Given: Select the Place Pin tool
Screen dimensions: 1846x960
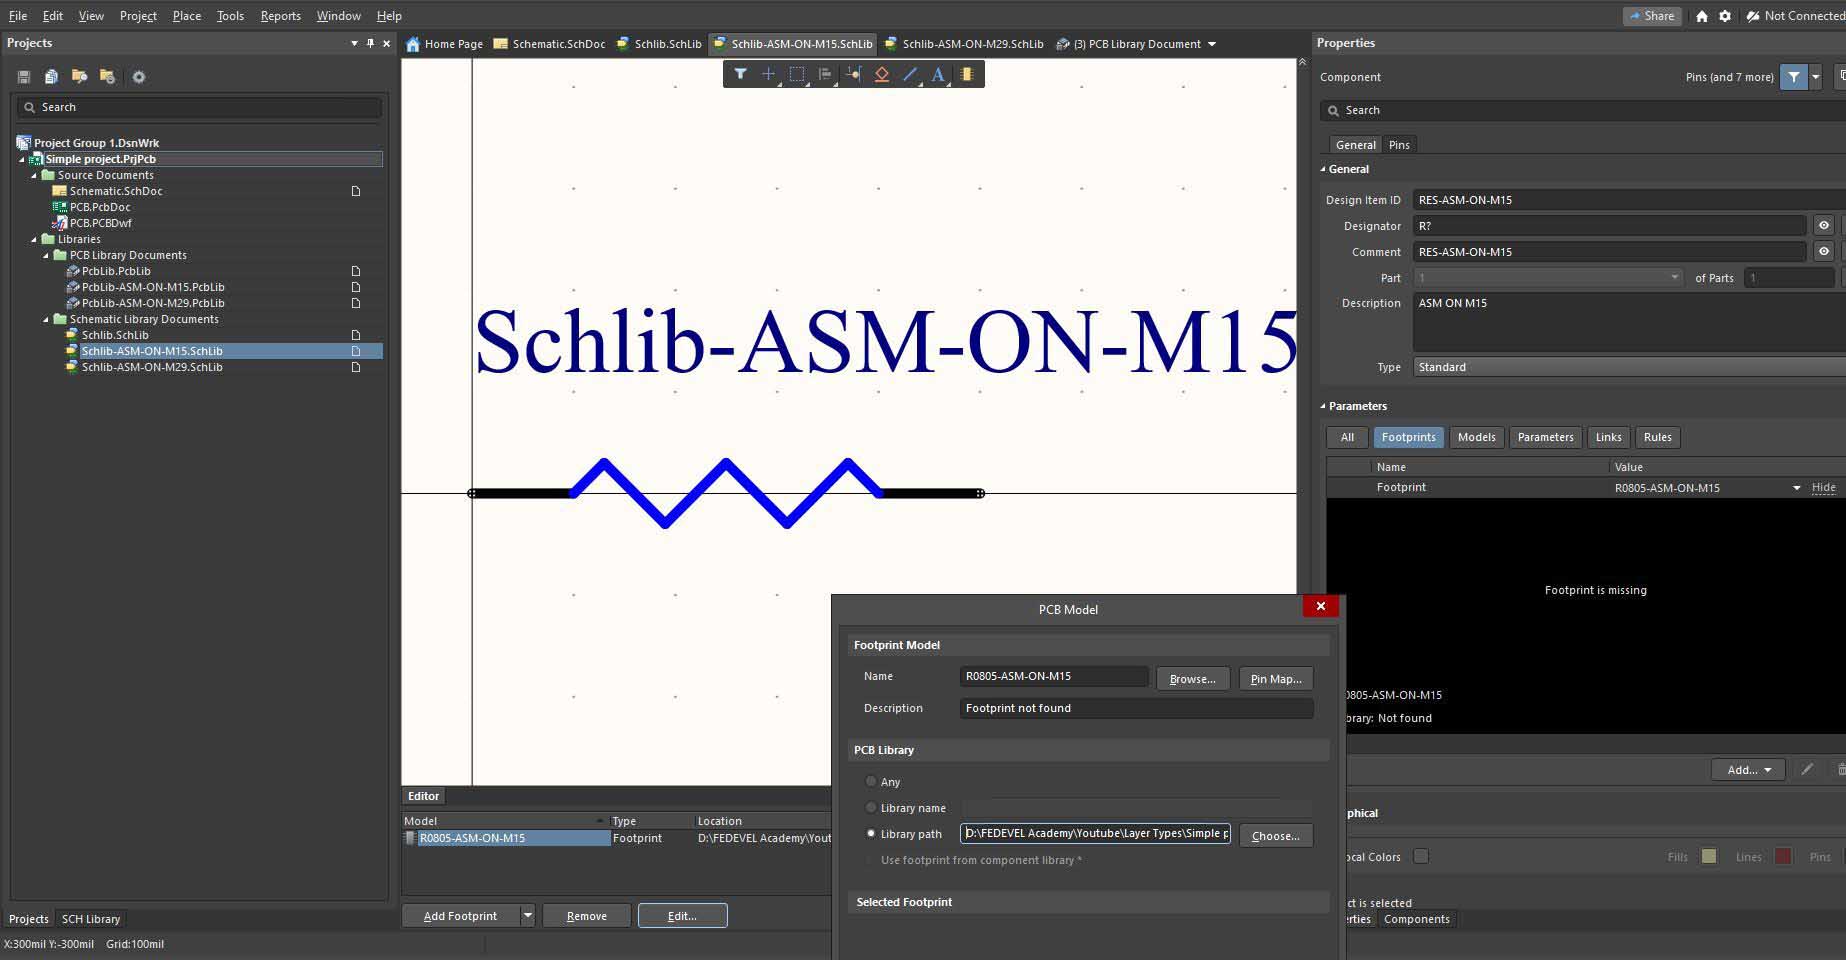Looking at the screenshot, I should click(x=853, y=74).
